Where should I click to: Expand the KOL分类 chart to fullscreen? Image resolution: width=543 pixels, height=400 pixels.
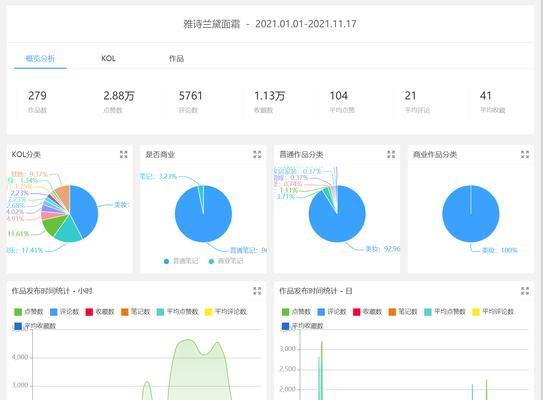(x=124, y=154)
